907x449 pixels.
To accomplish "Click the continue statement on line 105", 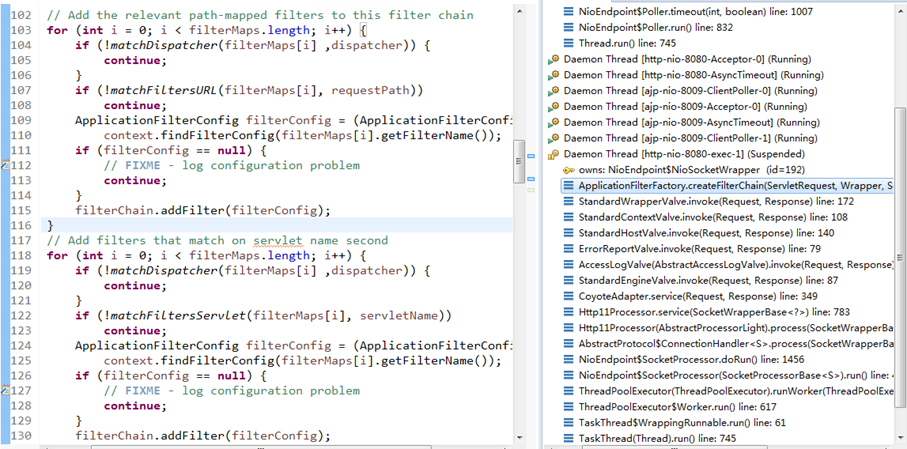I will point(135,60).
